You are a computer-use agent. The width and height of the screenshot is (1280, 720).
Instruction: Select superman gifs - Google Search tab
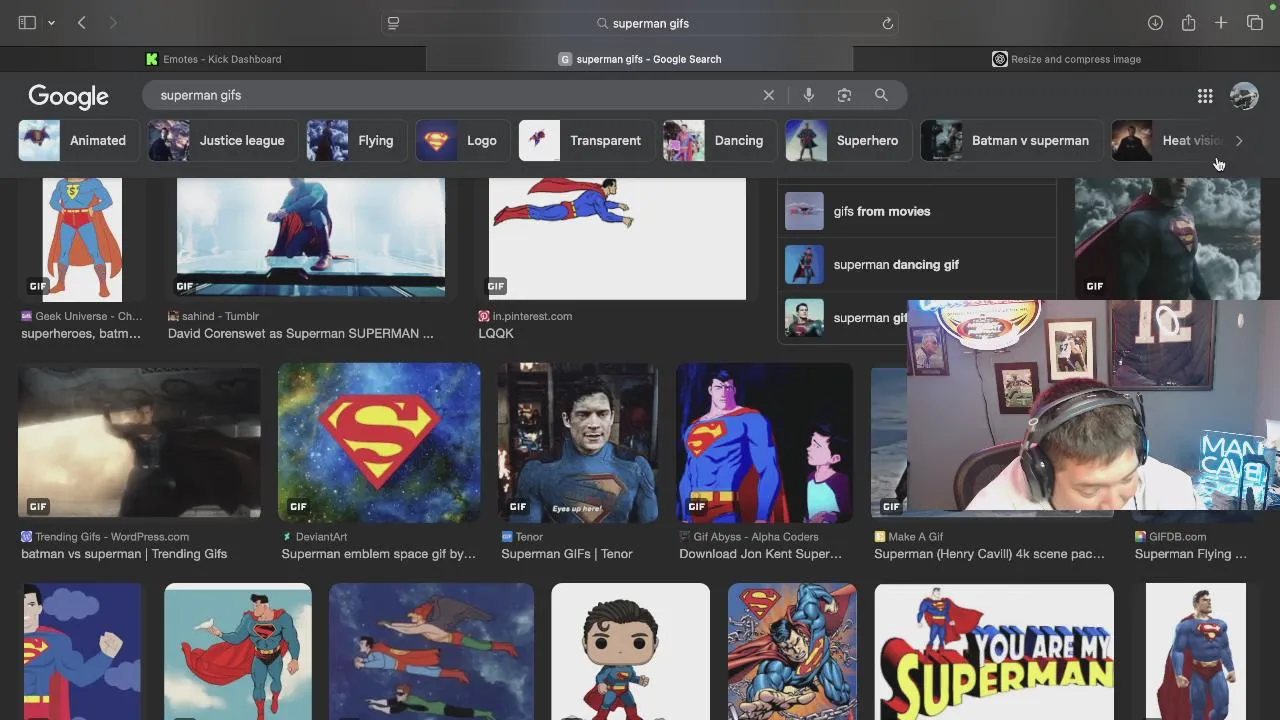click(640, 59)
